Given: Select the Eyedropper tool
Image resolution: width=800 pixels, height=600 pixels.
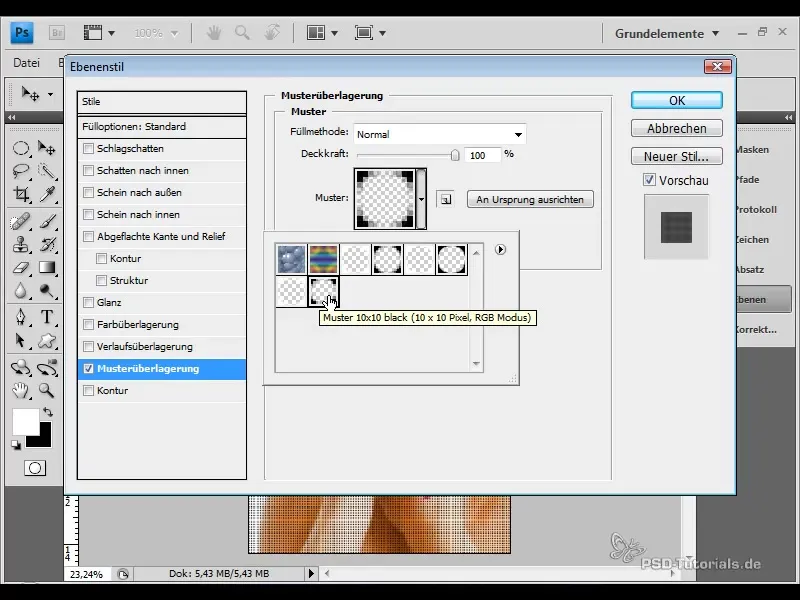Looking at the screenshot, I should tap(46, 194).
